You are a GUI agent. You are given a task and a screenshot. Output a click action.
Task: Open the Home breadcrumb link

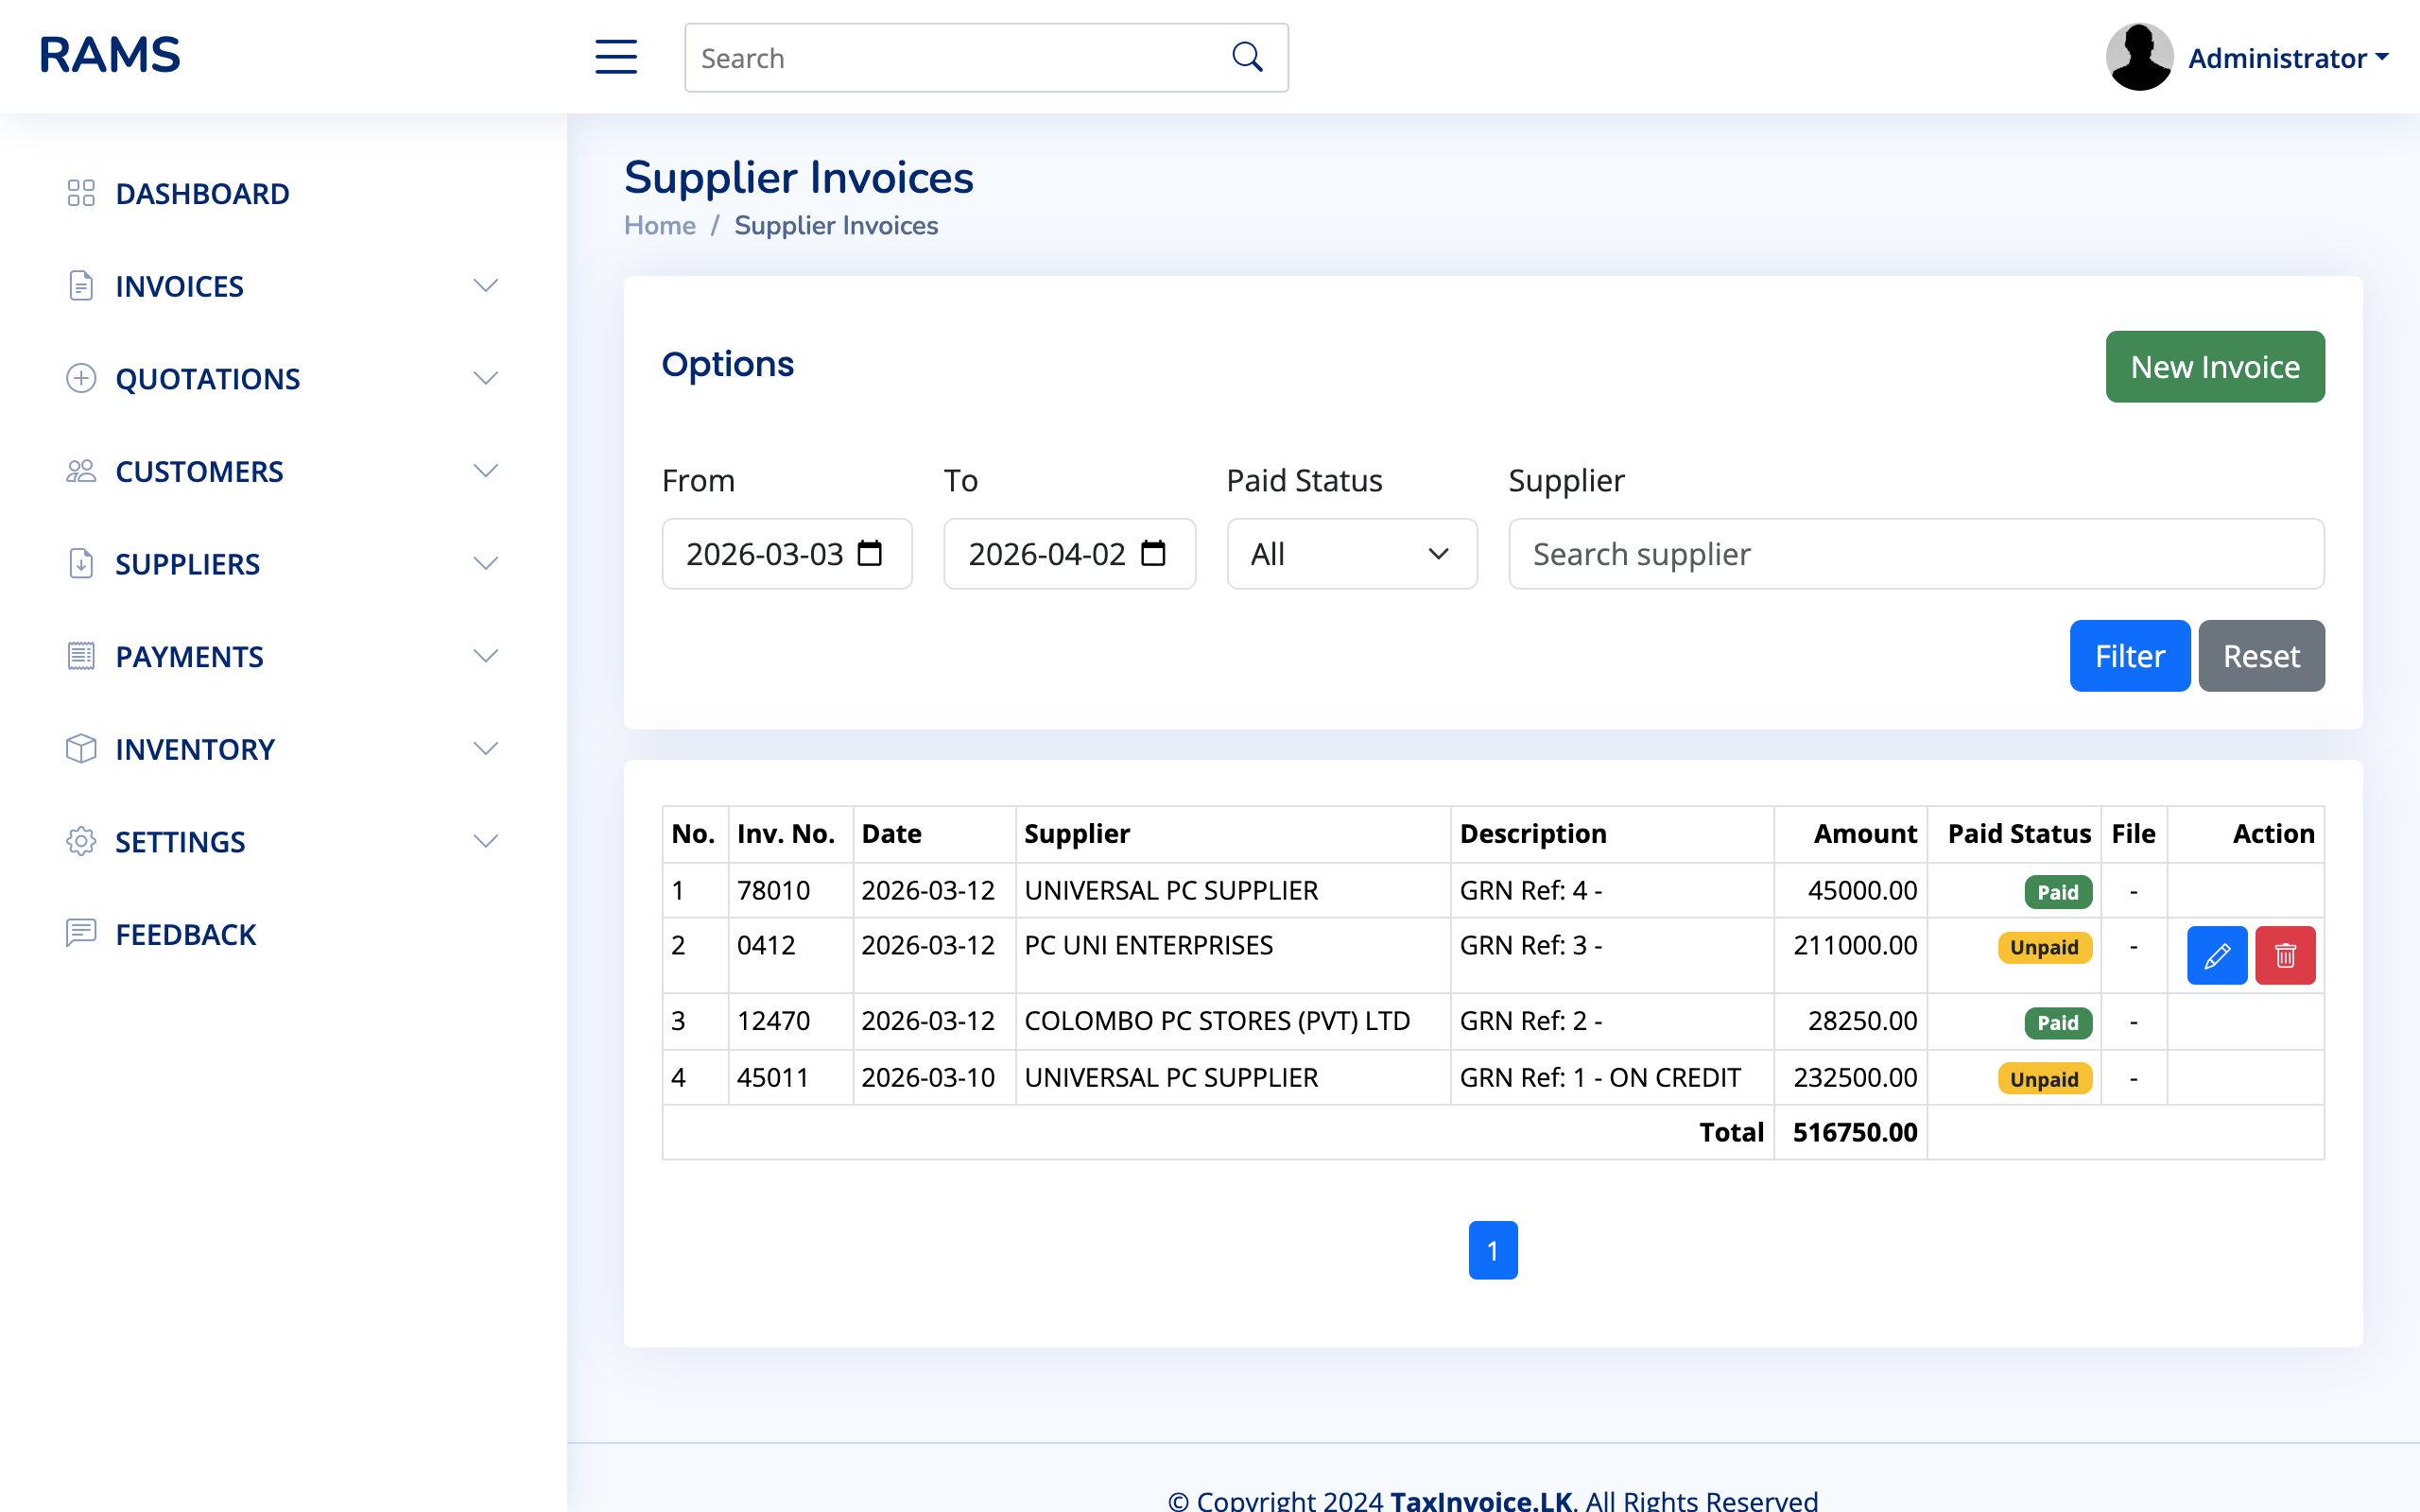660,225
